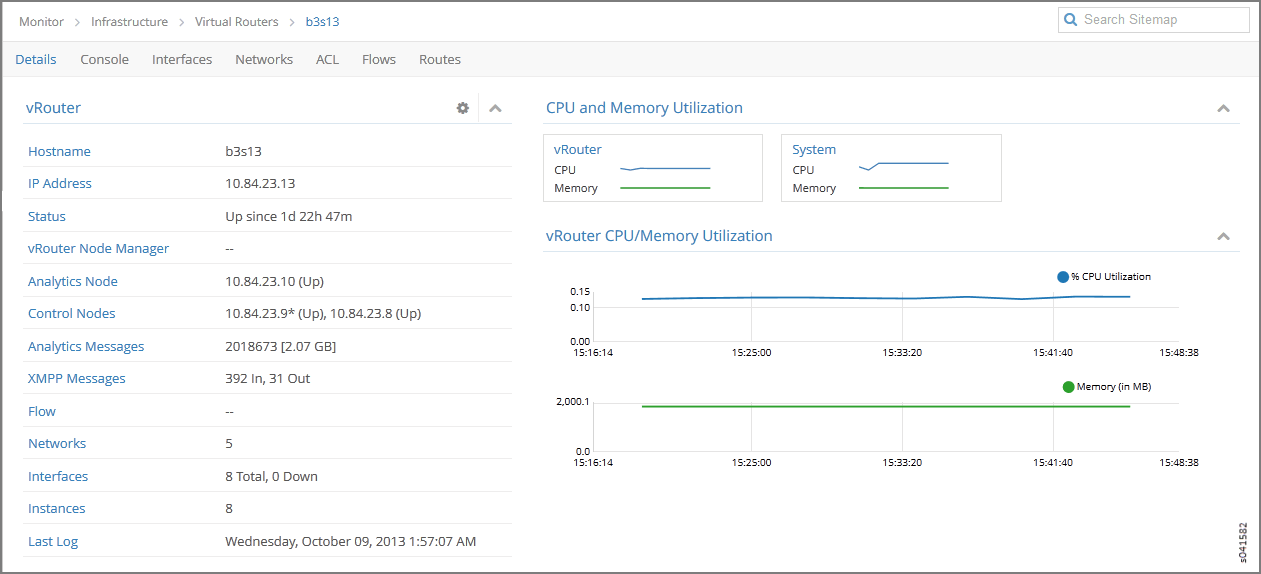Click the vRouter CPU sparkline thumbnail
The width and height of the screenshot is (1261, 574).
[x=665, y=169]
